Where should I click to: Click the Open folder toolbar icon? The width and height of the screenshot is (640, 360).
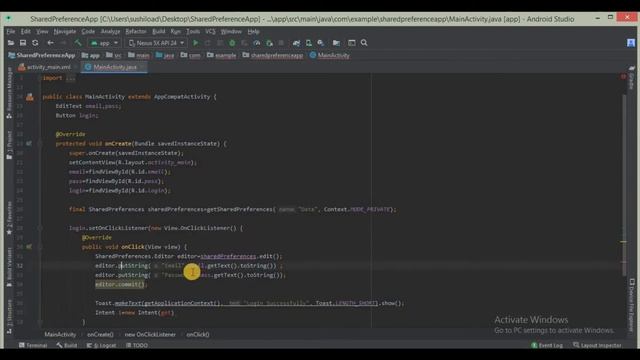click(11, 43)
